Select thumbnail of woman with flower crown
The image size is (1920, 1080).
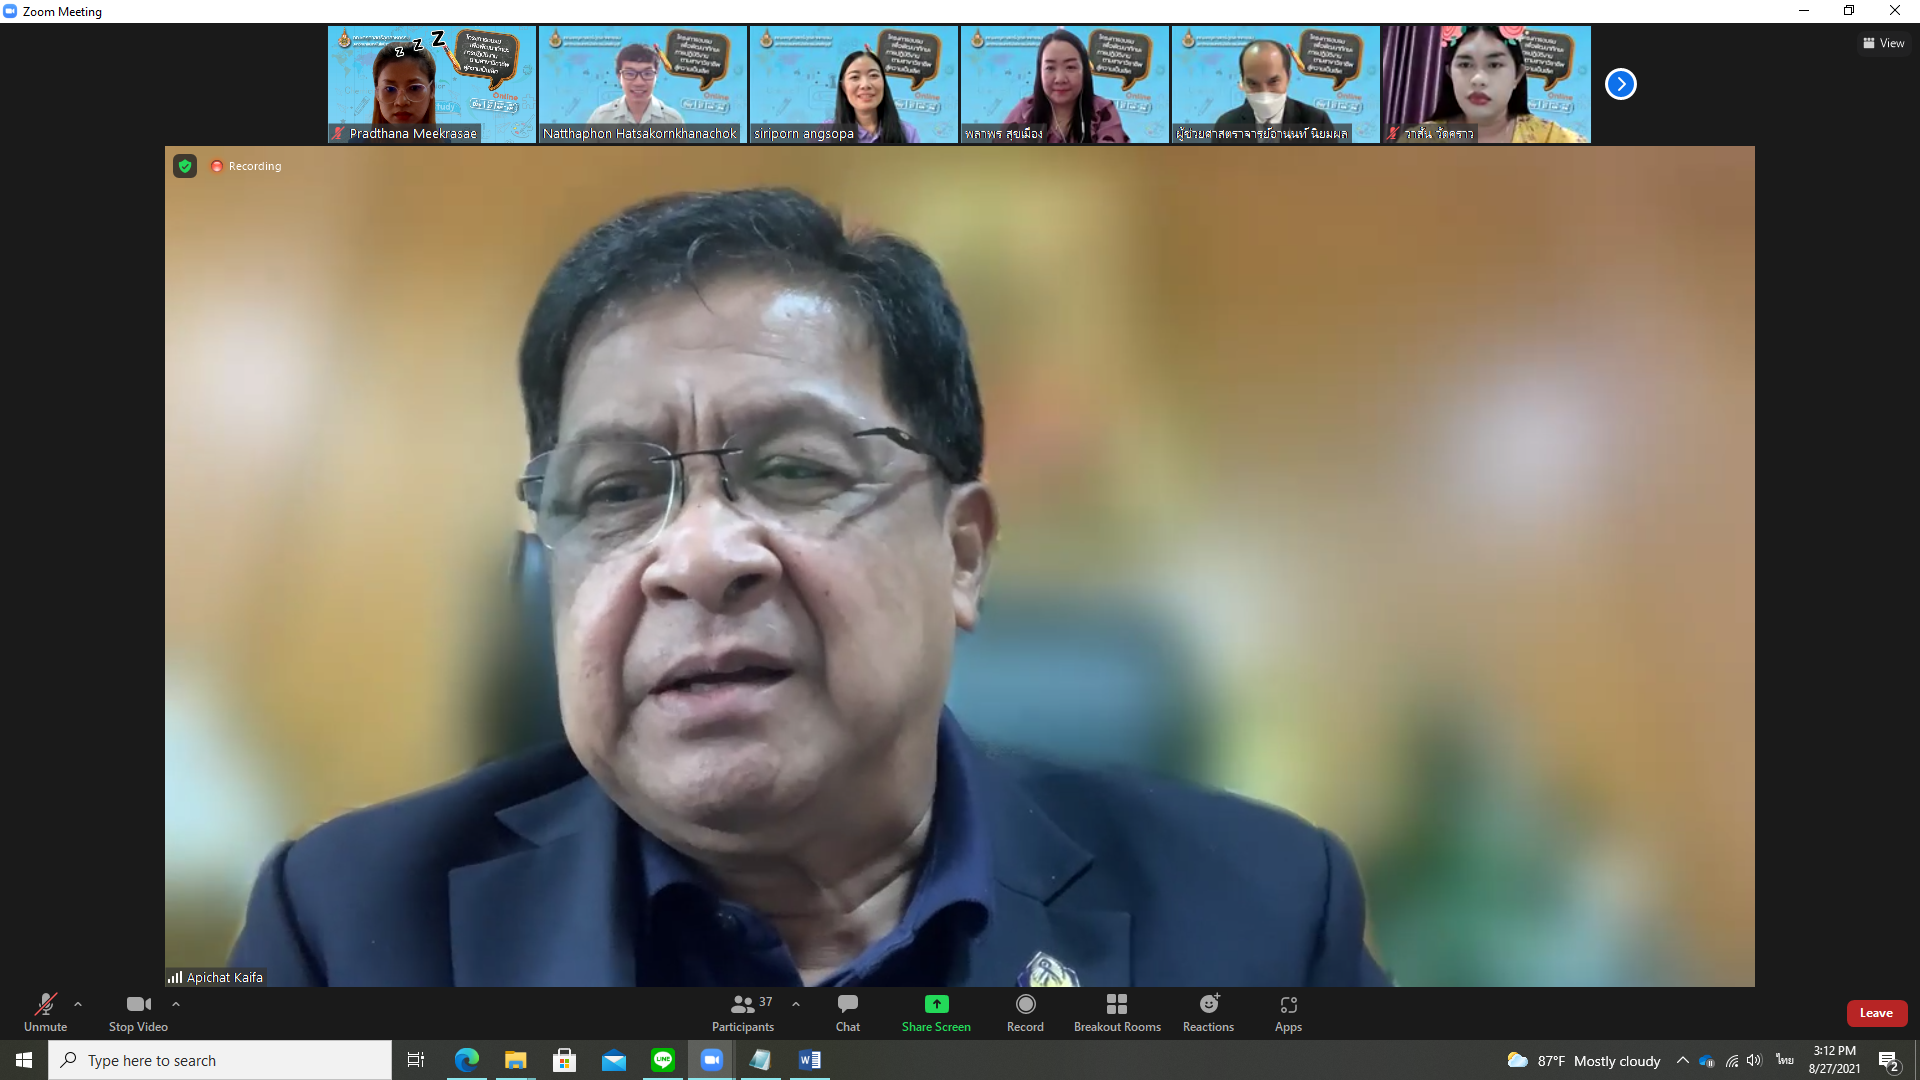coord(1487,84)
